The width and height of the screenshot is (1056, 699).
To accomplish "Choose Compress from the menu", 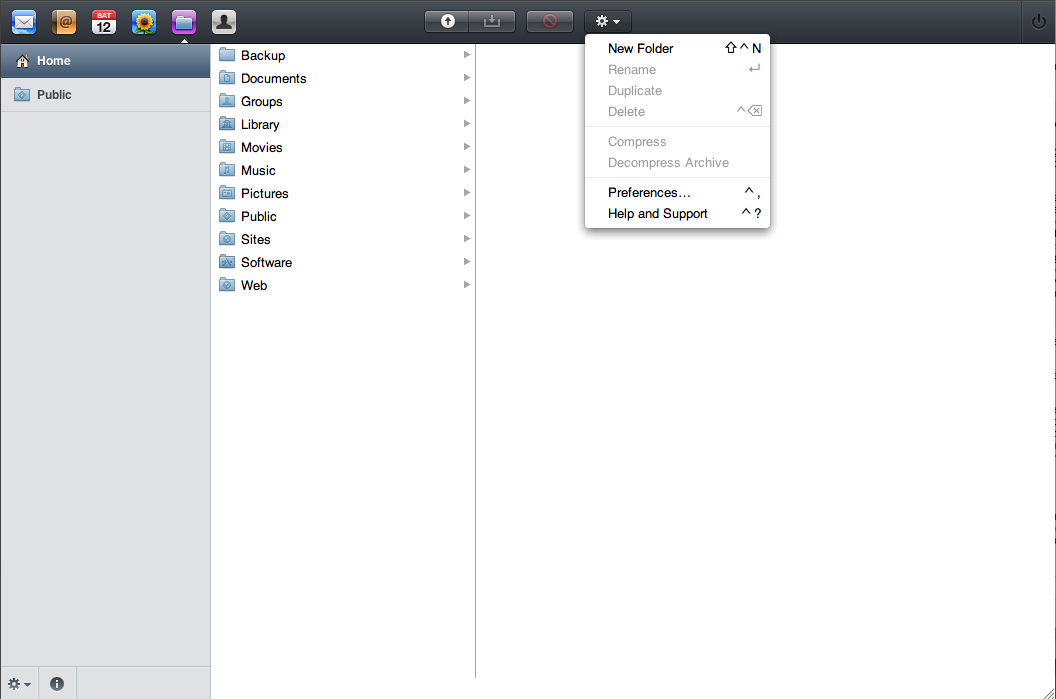I will point(678,141).
